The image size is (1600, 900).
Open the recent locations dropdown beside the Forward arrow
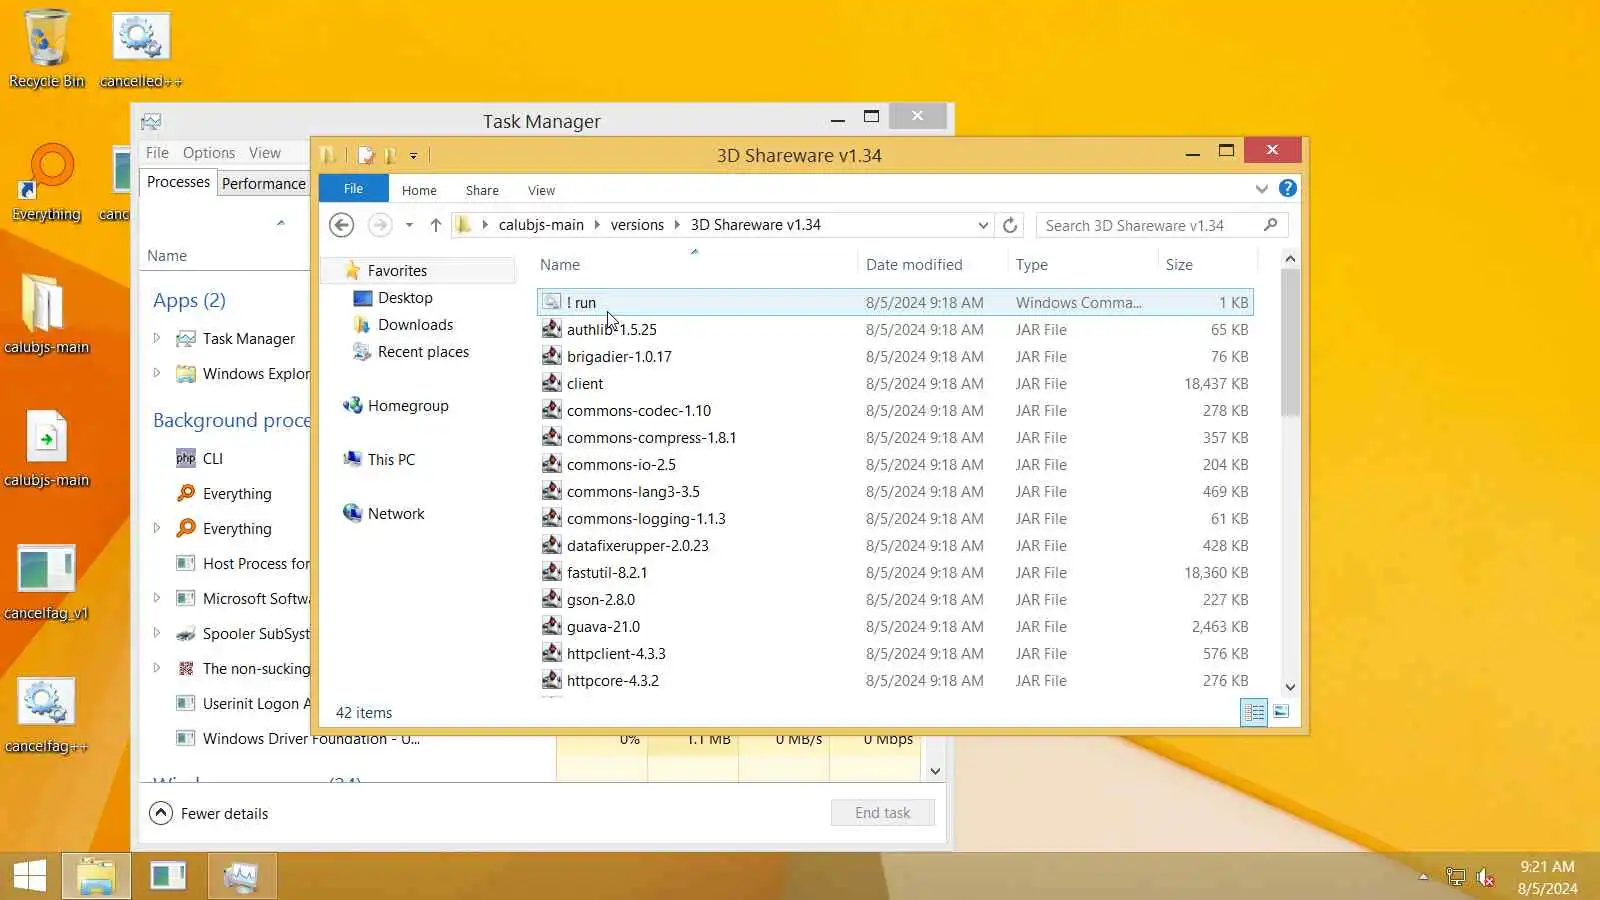click(x=409, y=225)
